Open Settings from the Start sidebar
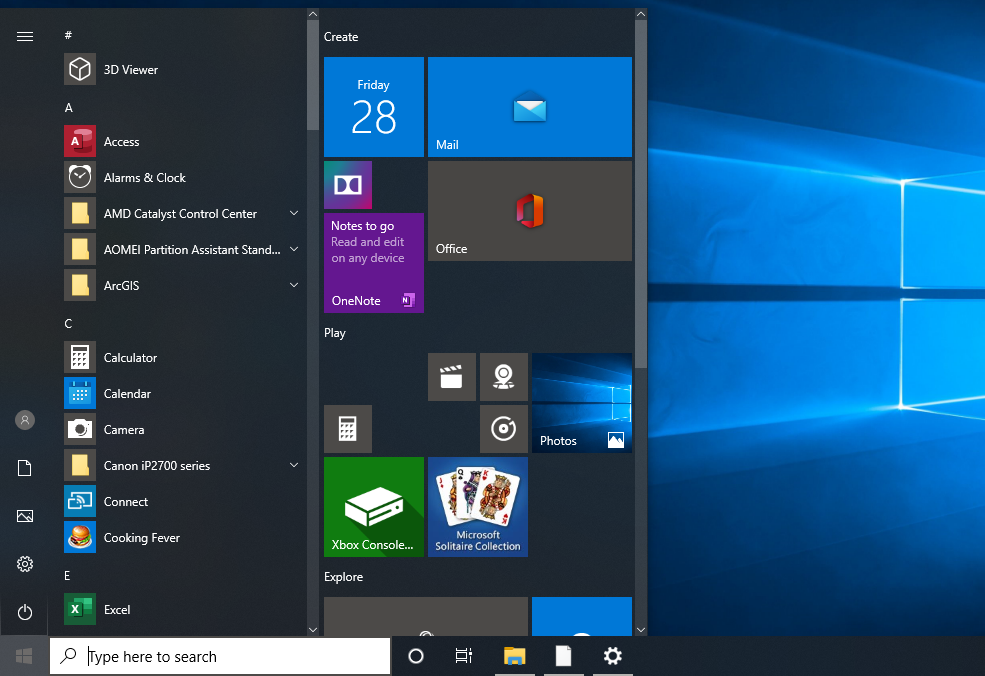The image size is (985, 676). point(24,564)
